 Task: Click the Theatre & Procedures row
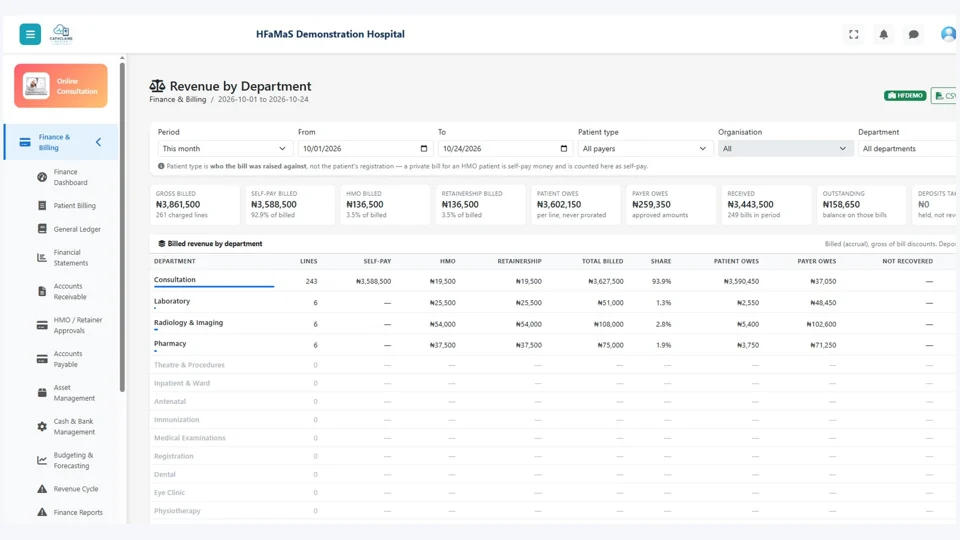[554, 365]
